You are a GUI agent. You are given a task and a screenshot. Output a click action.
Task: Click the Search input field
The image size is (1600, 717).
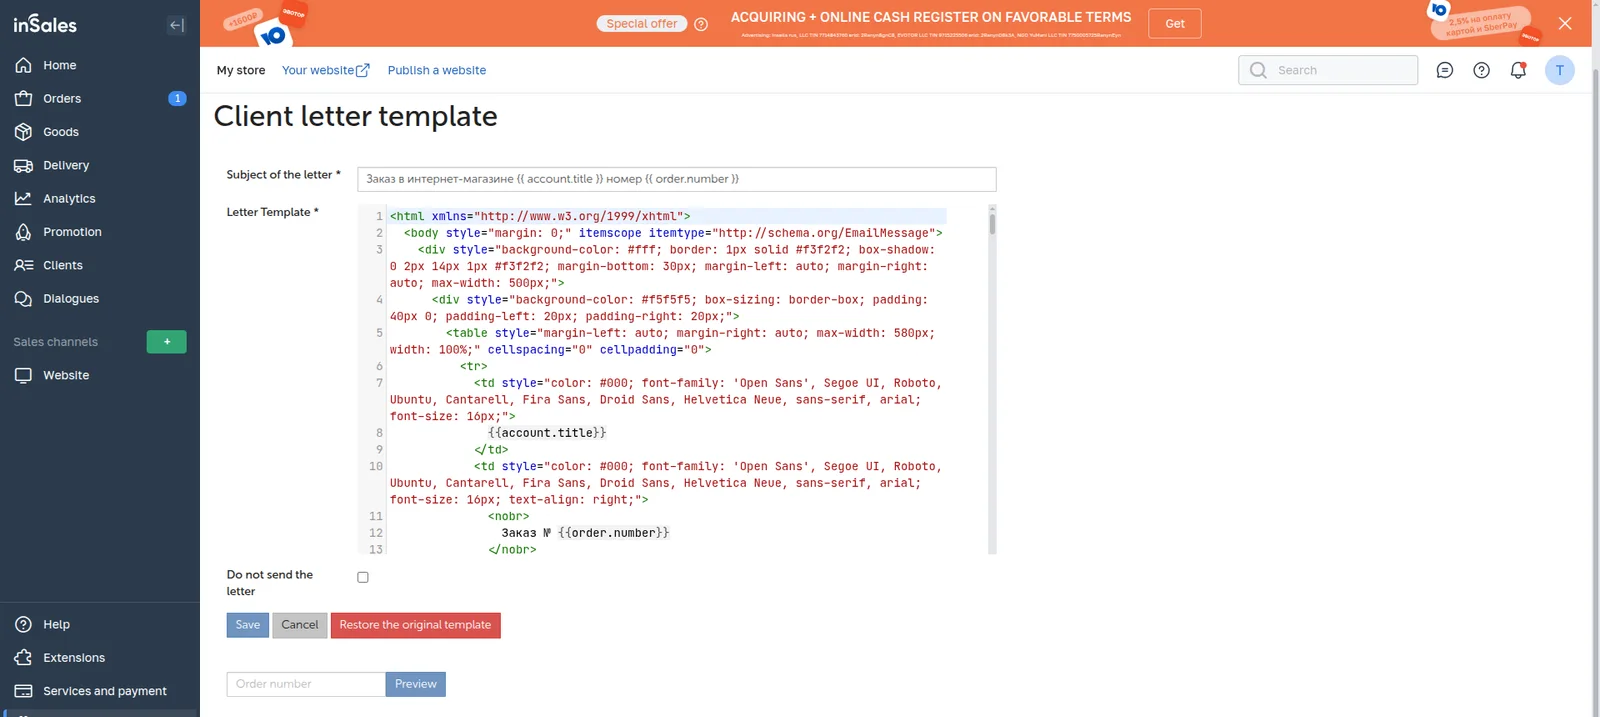tap(1328, 70)
